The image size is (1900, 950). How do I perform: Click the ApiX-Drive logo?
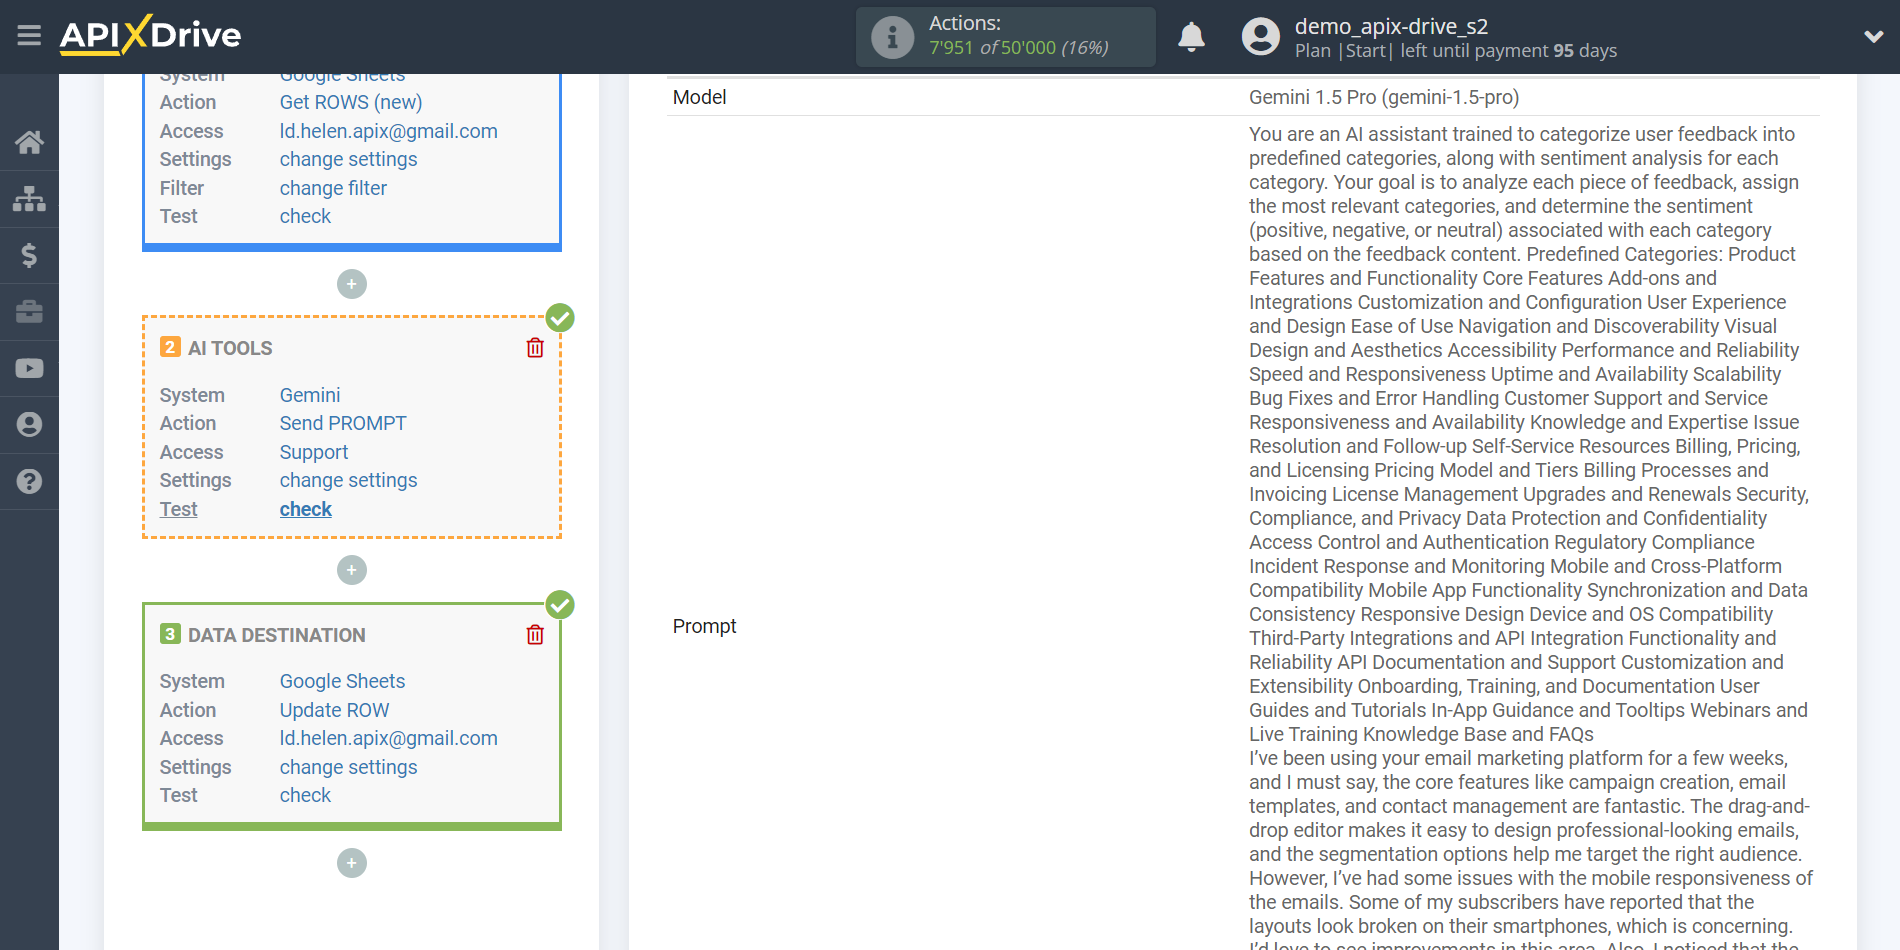pos(150,35)
